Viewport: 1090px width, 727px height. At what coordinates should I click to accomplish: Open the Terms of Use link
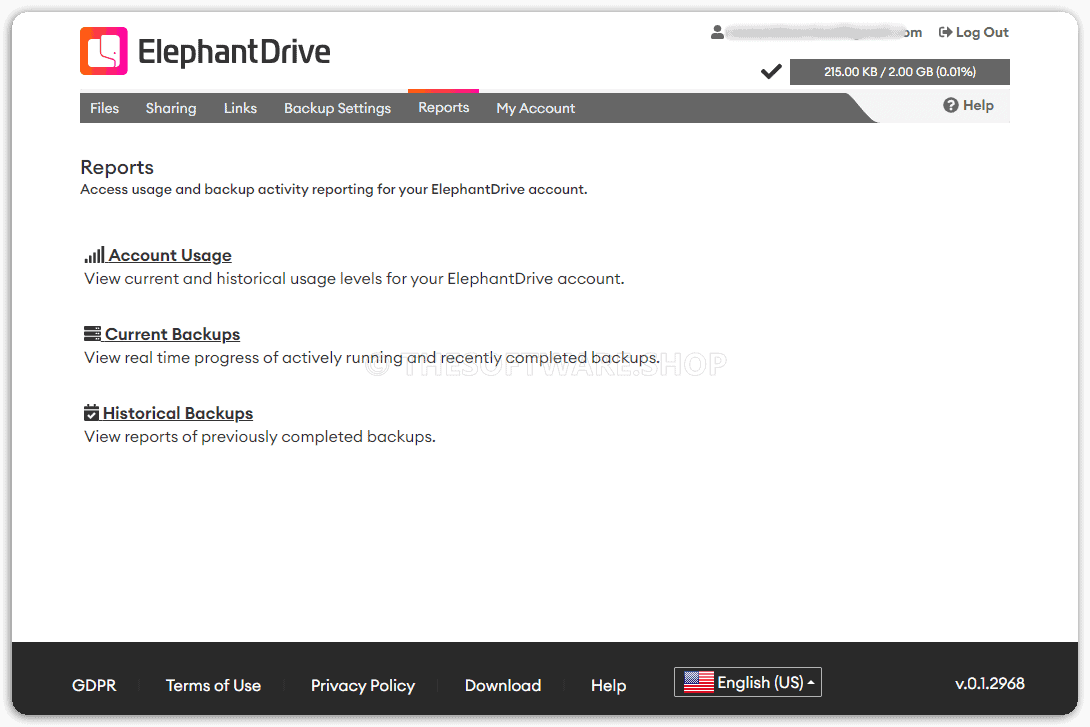coord(213,685)
